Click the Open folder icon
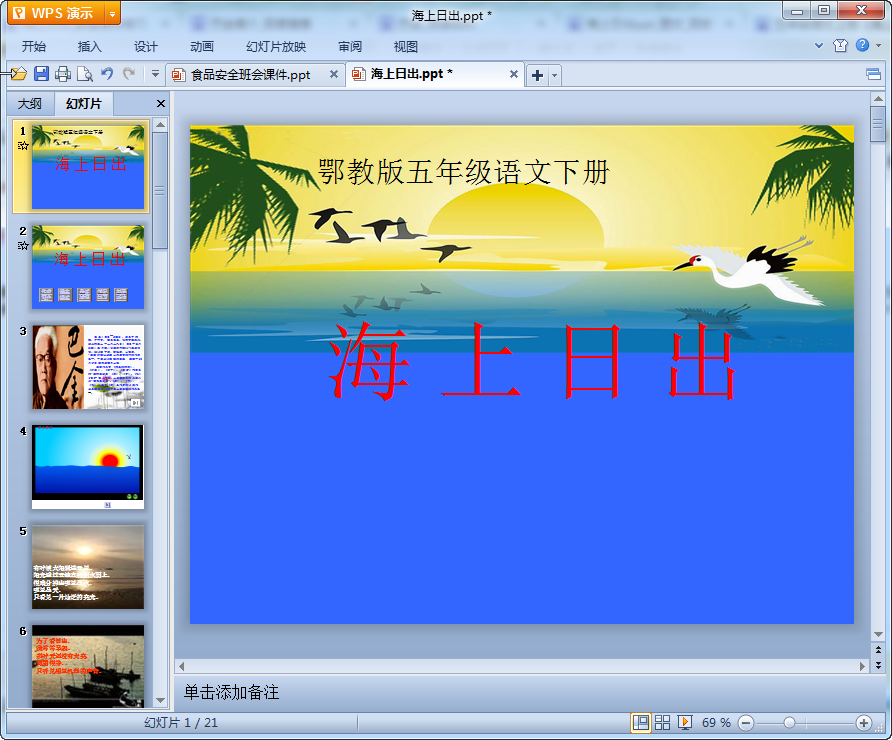The image size is (892, 740). click(18, 74)
